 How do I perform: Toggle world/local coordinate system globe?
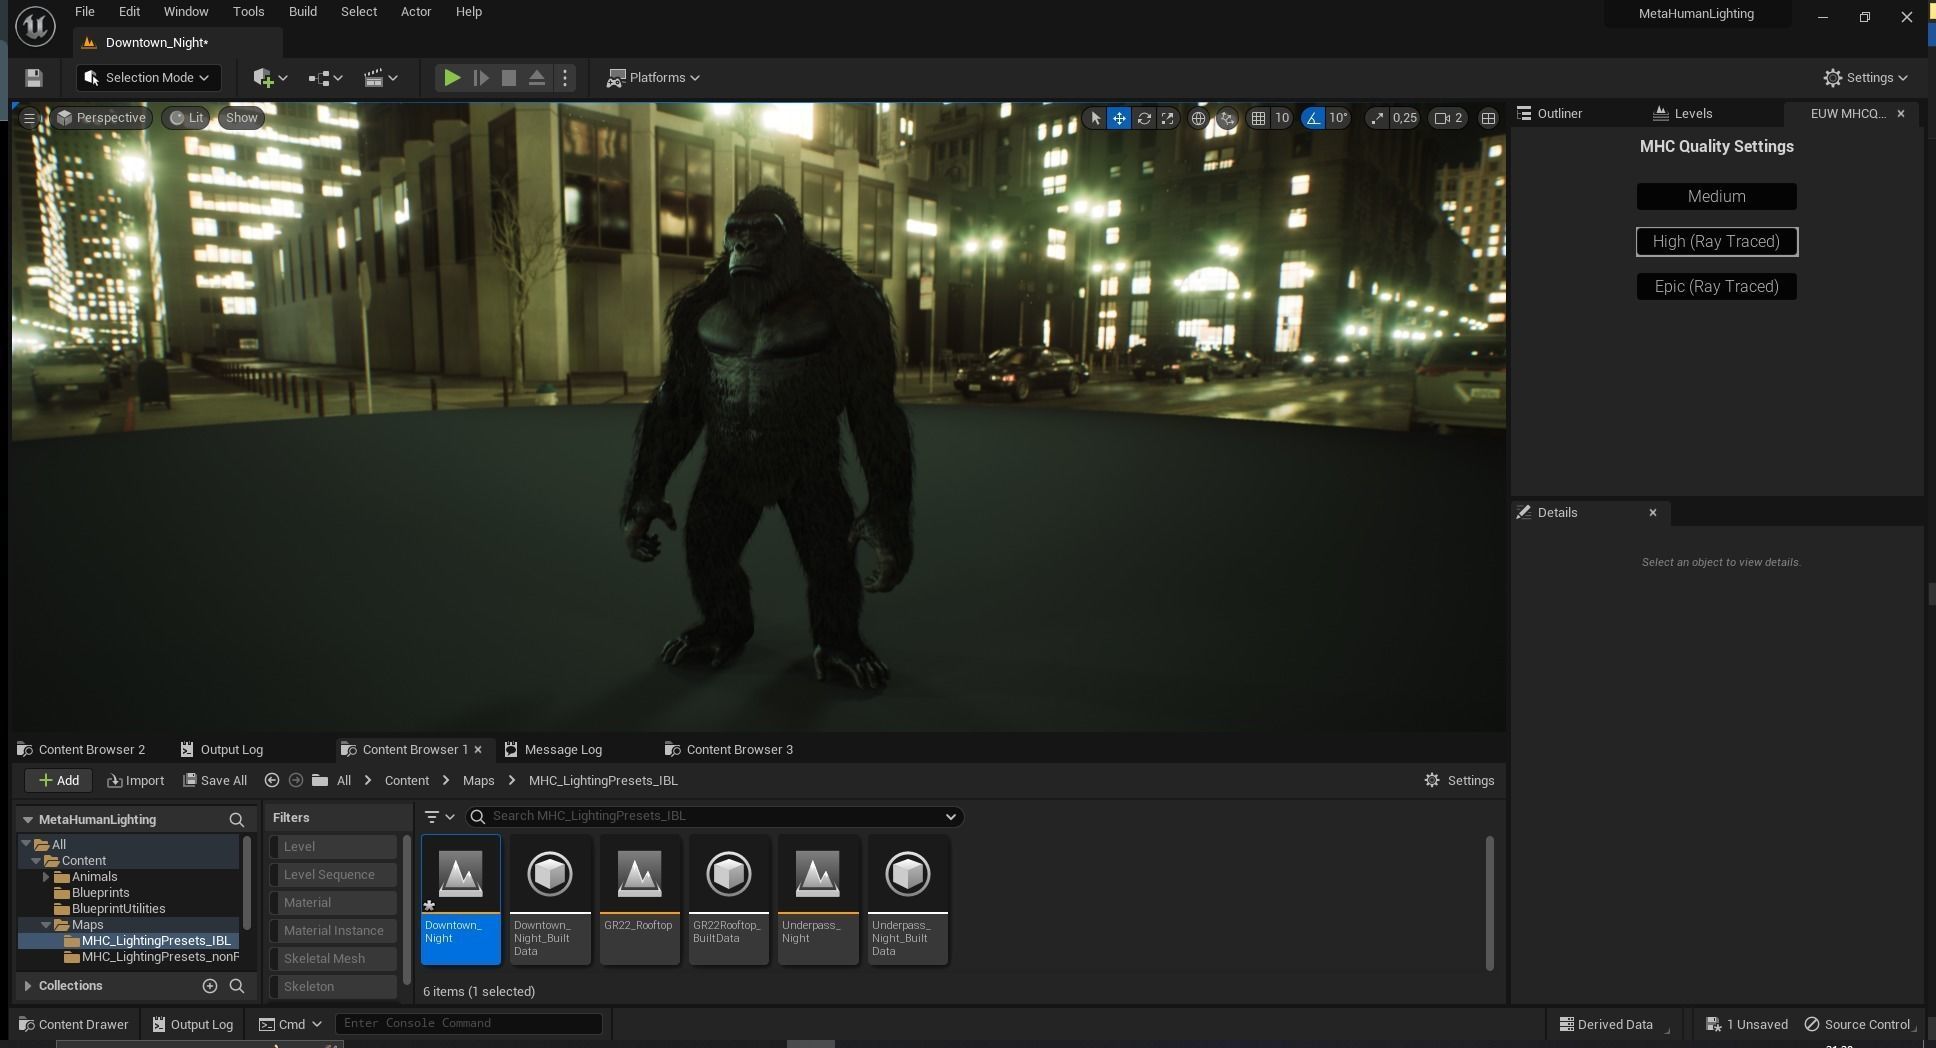1198,118
